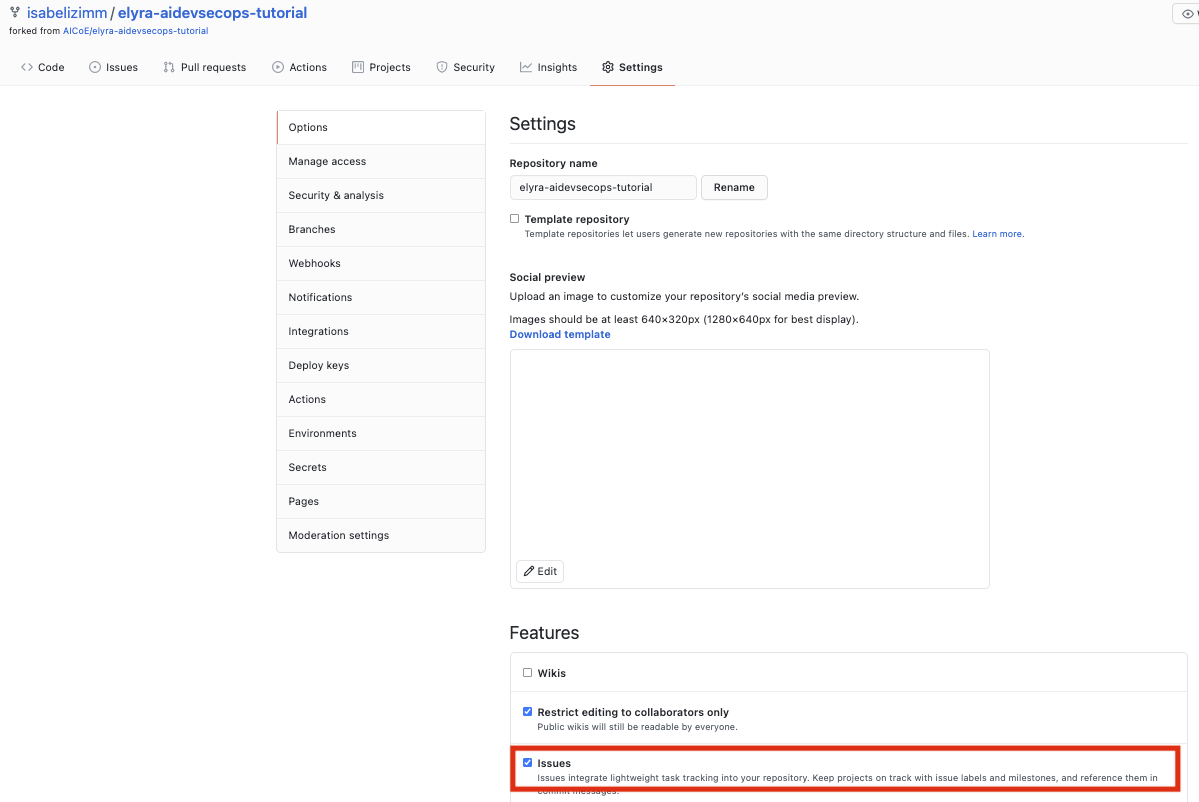The image size is (1199, 802).
Task: Click the social preview image area
Action: [x=749, y=469]
